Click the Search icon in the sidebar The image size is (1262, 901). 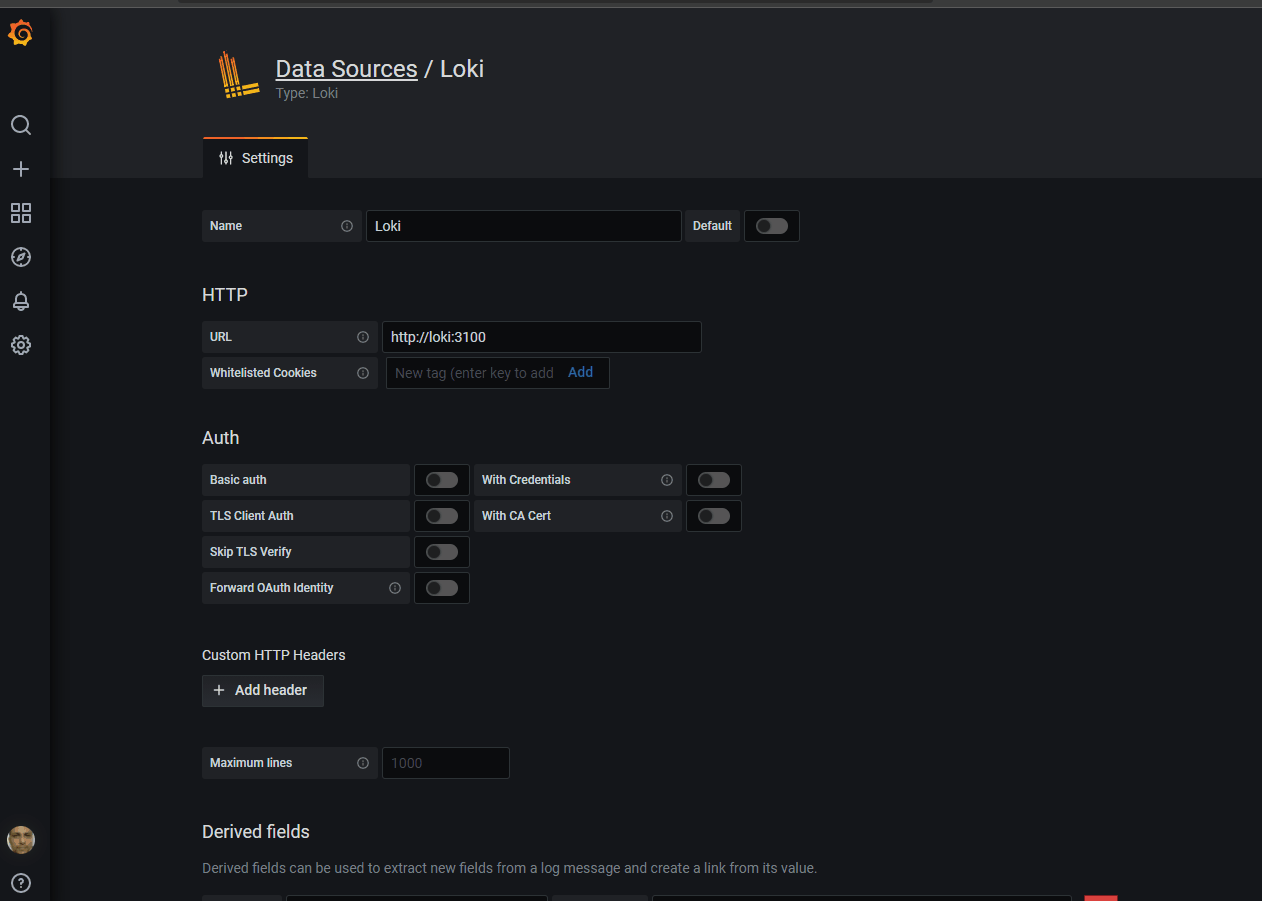[x=20, y=125]
